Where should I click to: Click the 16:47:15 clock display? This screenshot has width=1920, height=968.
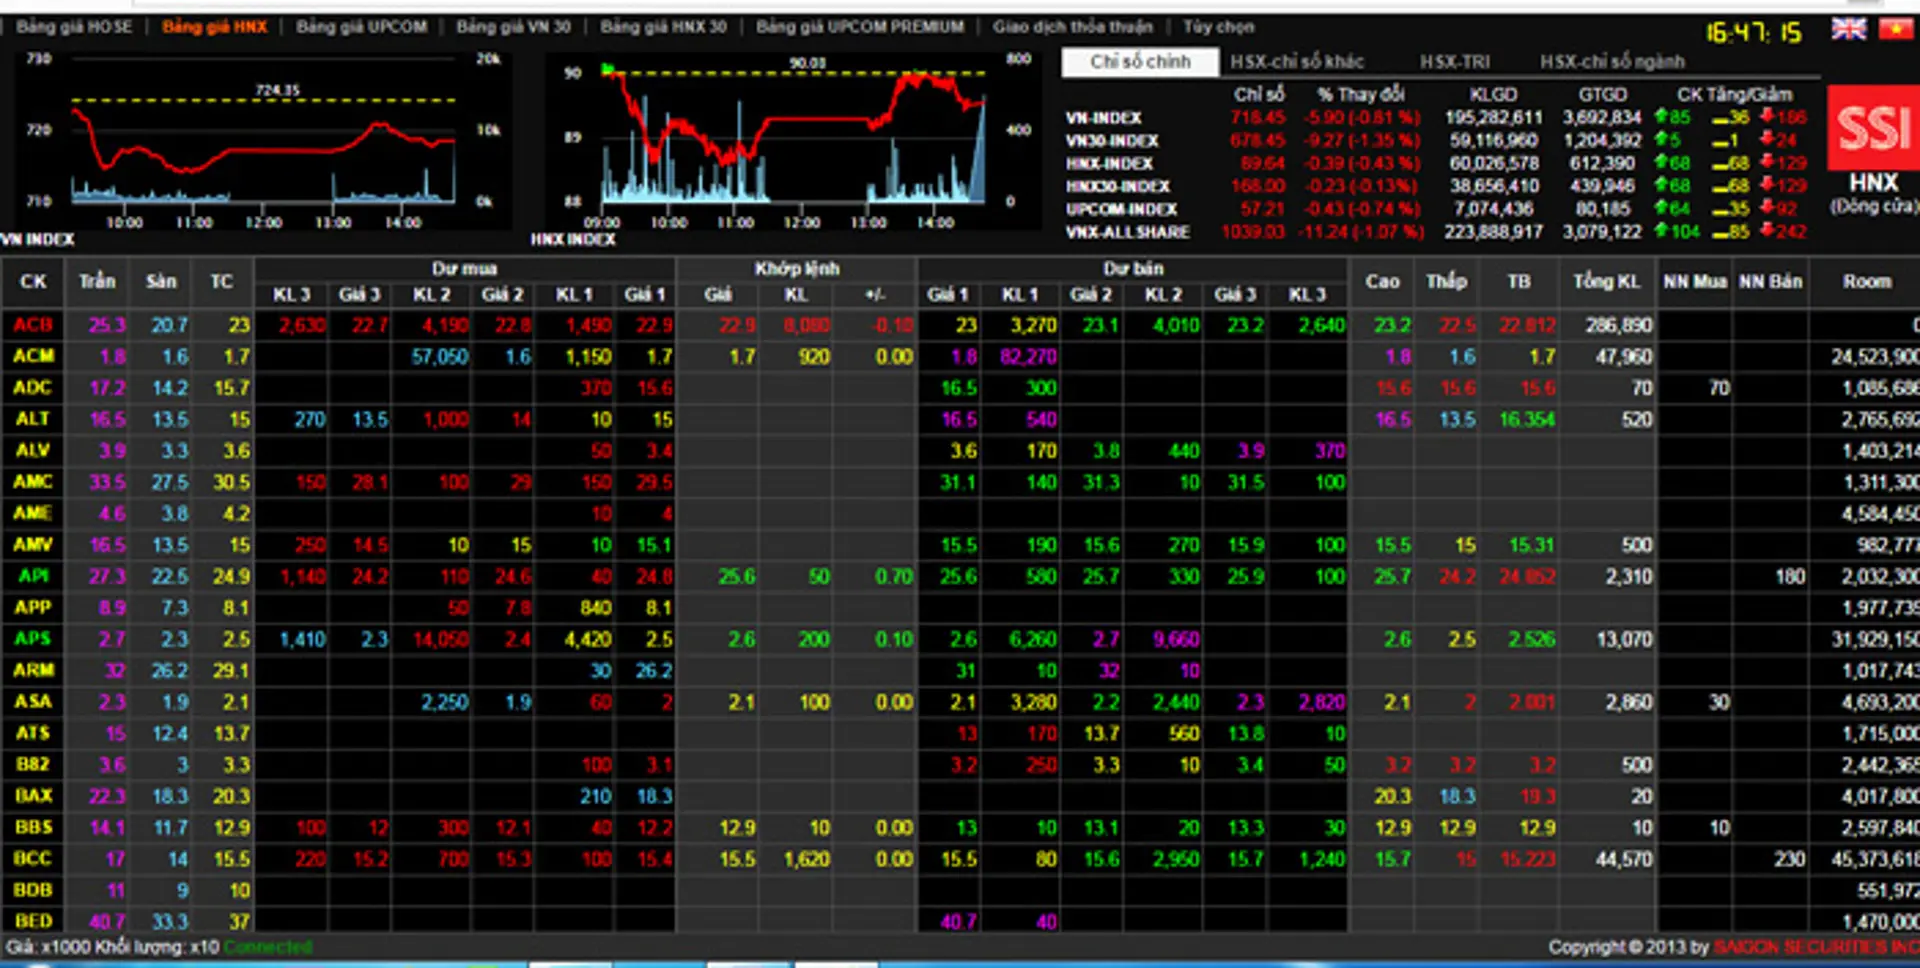click(x=1753, y=33)
